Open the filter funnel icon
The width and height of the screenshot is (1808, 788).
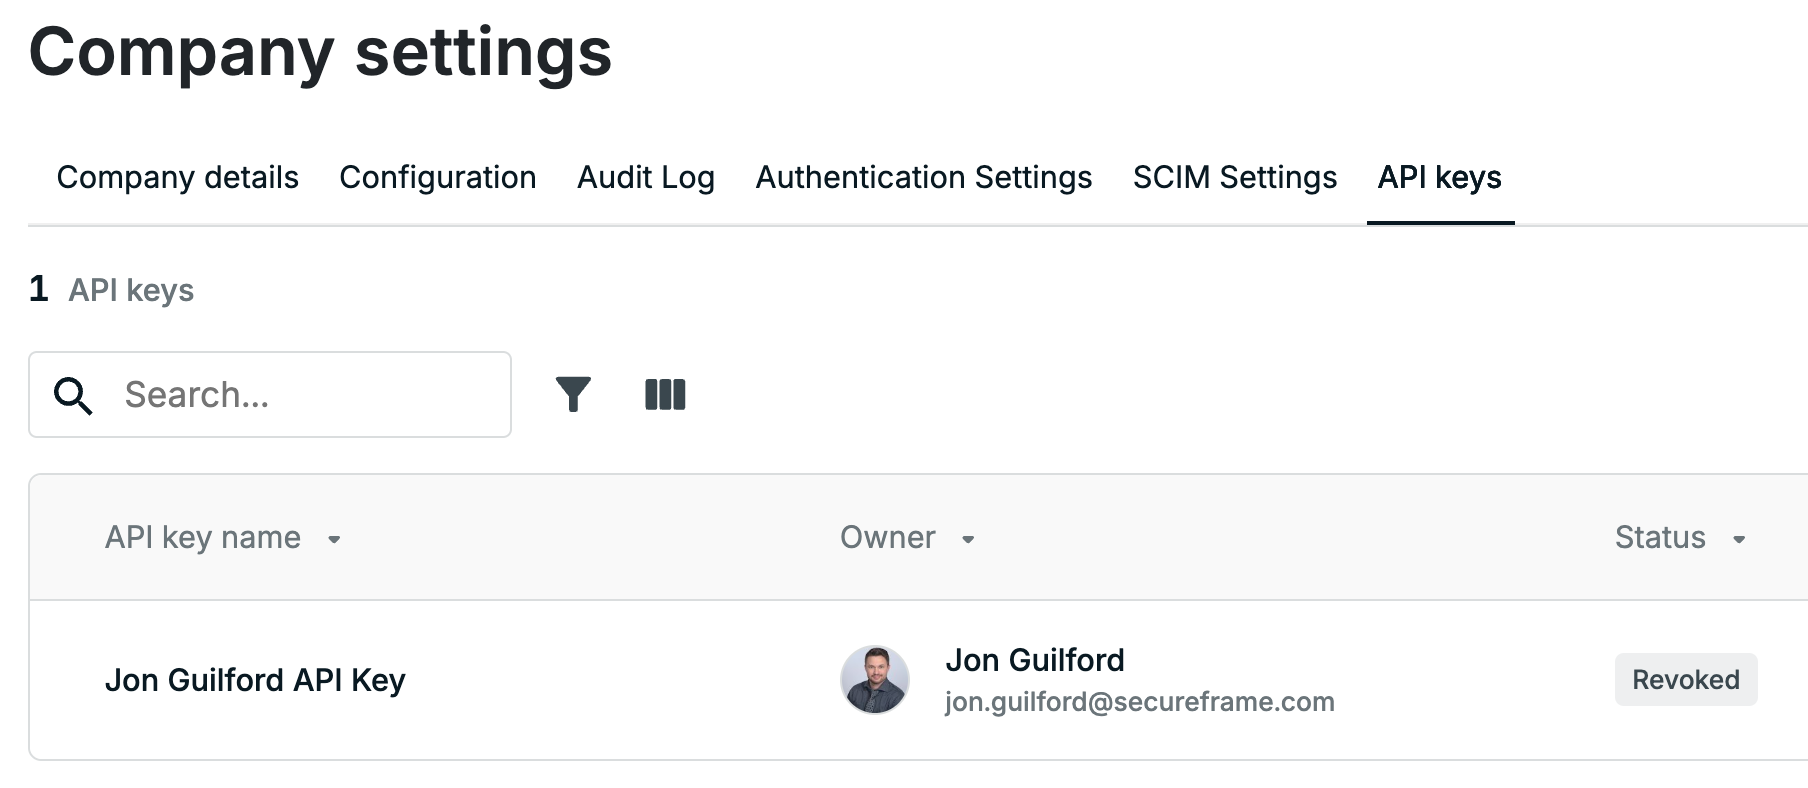click(573, 394)
